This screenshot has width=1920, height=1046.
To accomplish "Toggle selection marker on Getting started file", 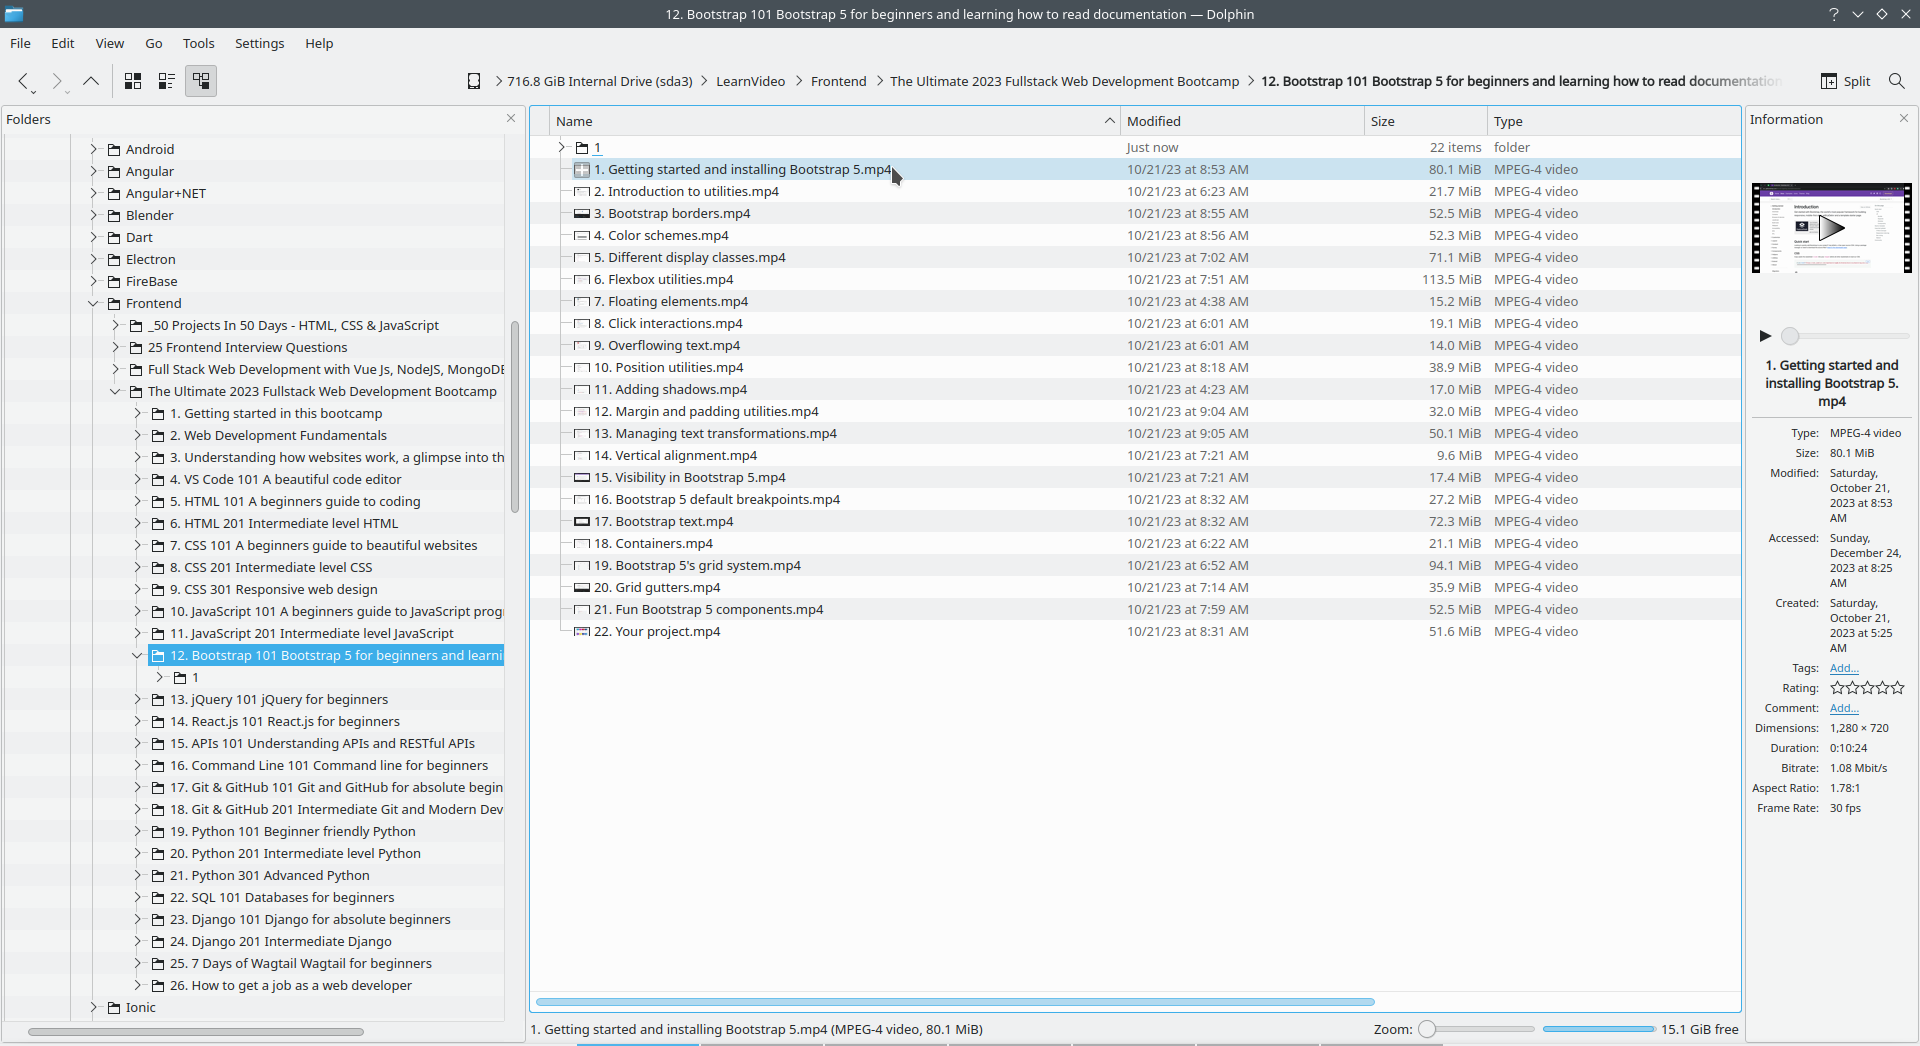I will click(582, 170).
